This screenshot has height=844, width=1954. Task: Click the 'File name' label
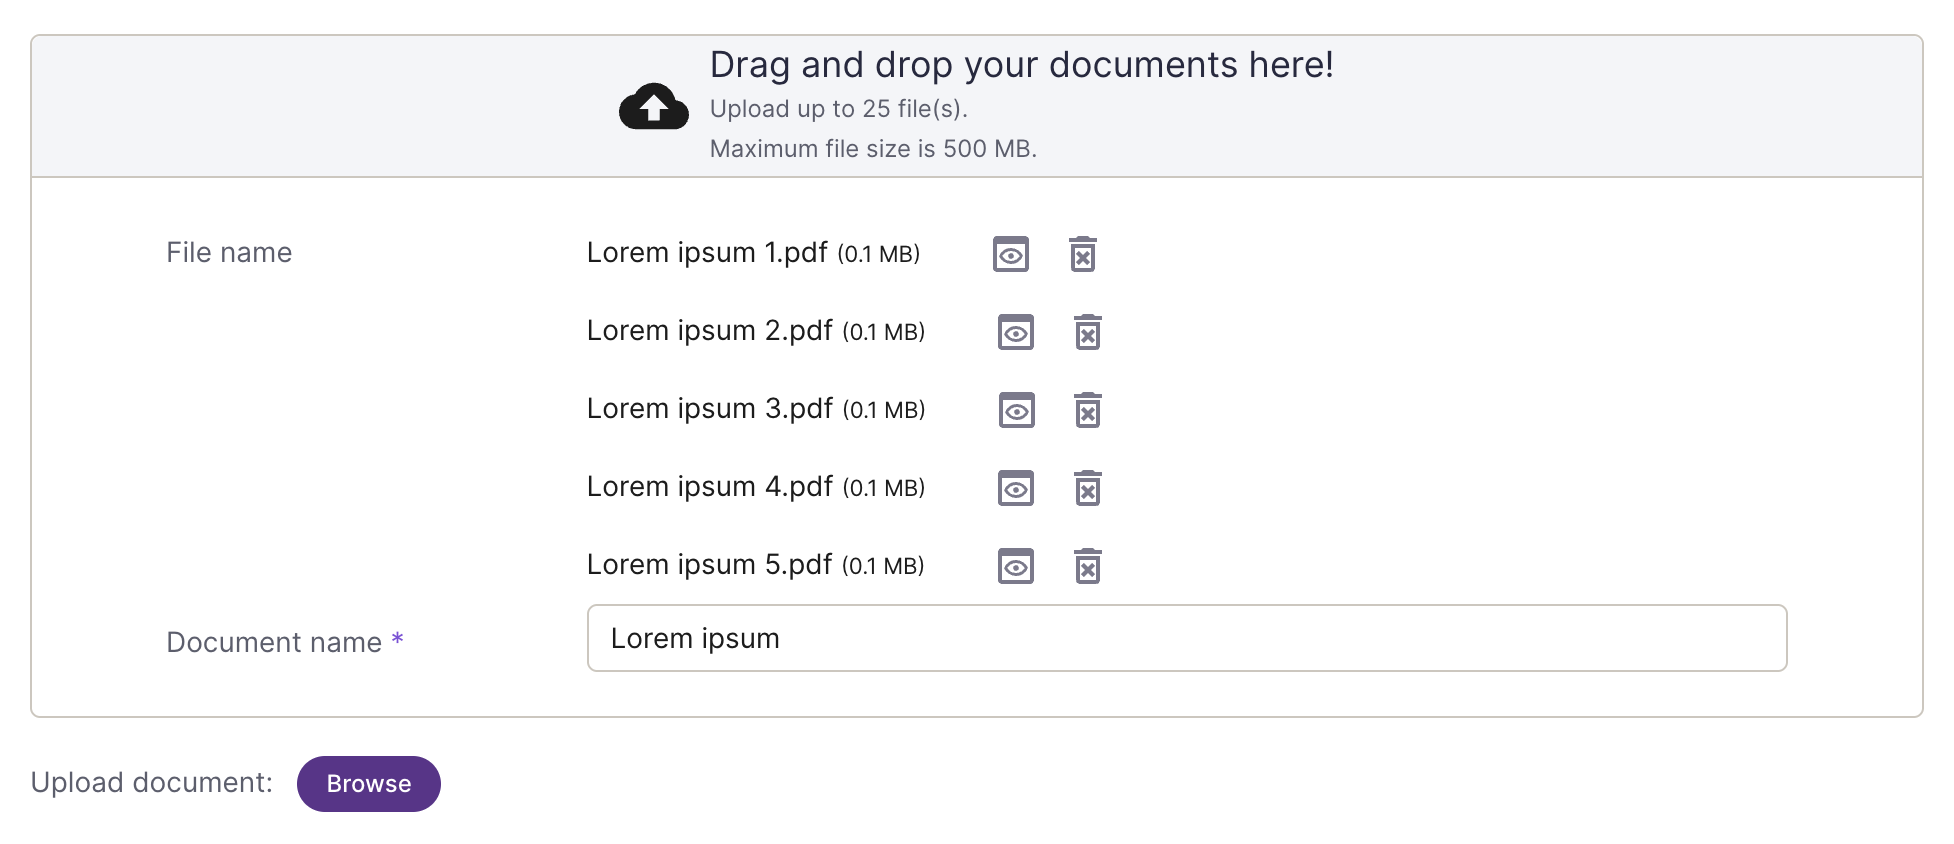pos(229,253)
